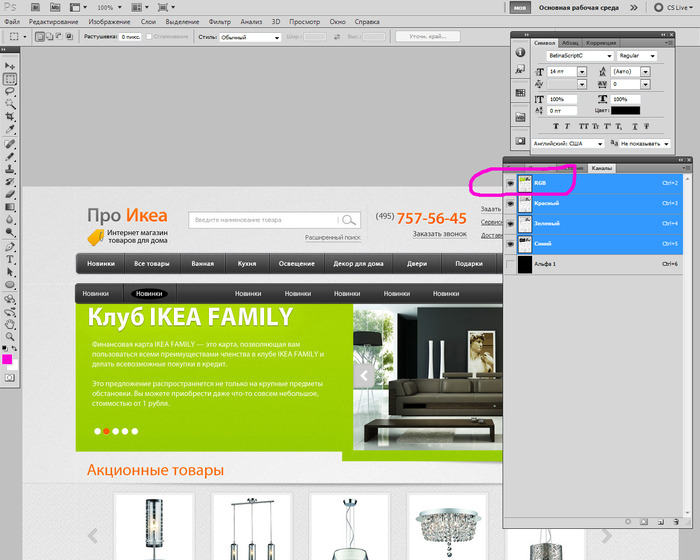Enable Faux Italic text style
Viewport: 700px width, 560px height.
click(x=567, y=126)
